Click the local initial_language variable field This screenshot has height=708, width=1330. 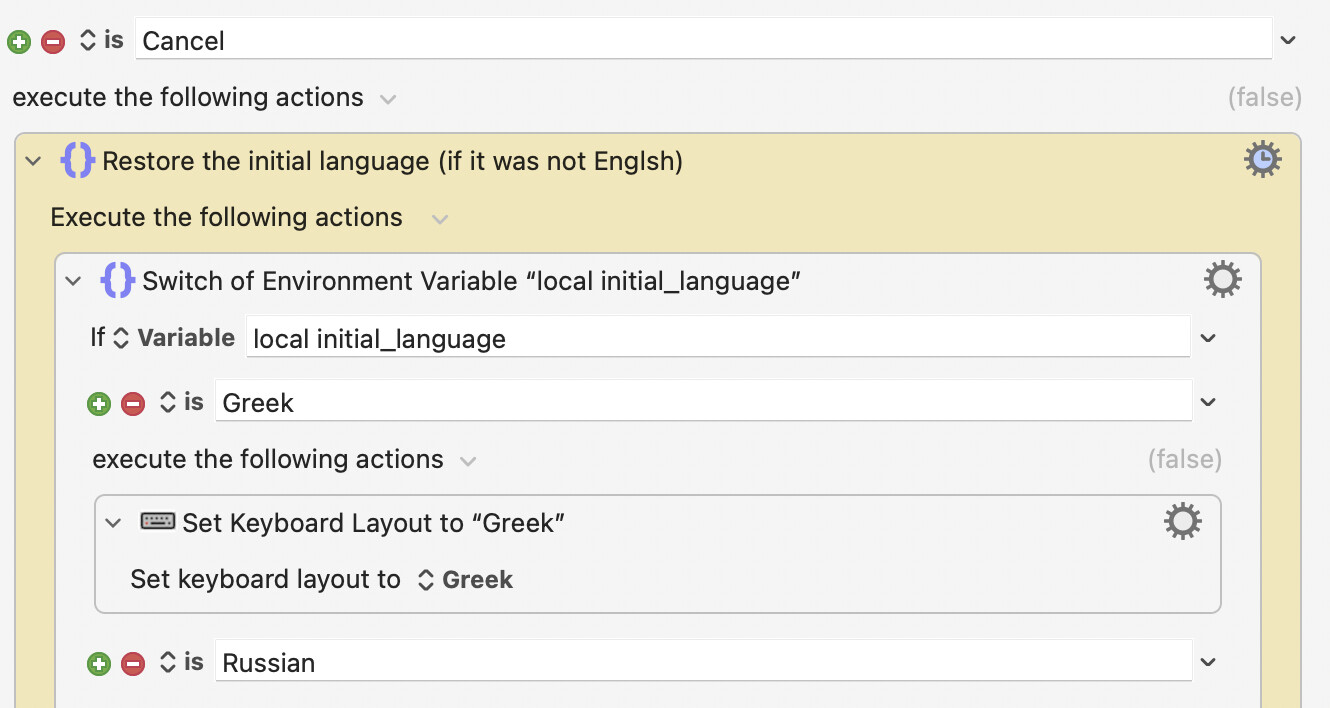(715, 339)
